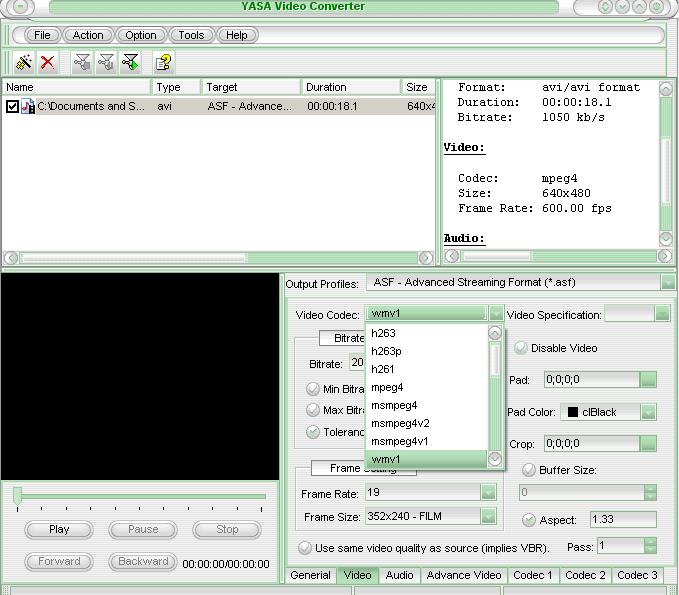Click the Buffer Size stepper arrows
Image resolution: width=679 pixels, height=595 pixels.
point(650,492)
